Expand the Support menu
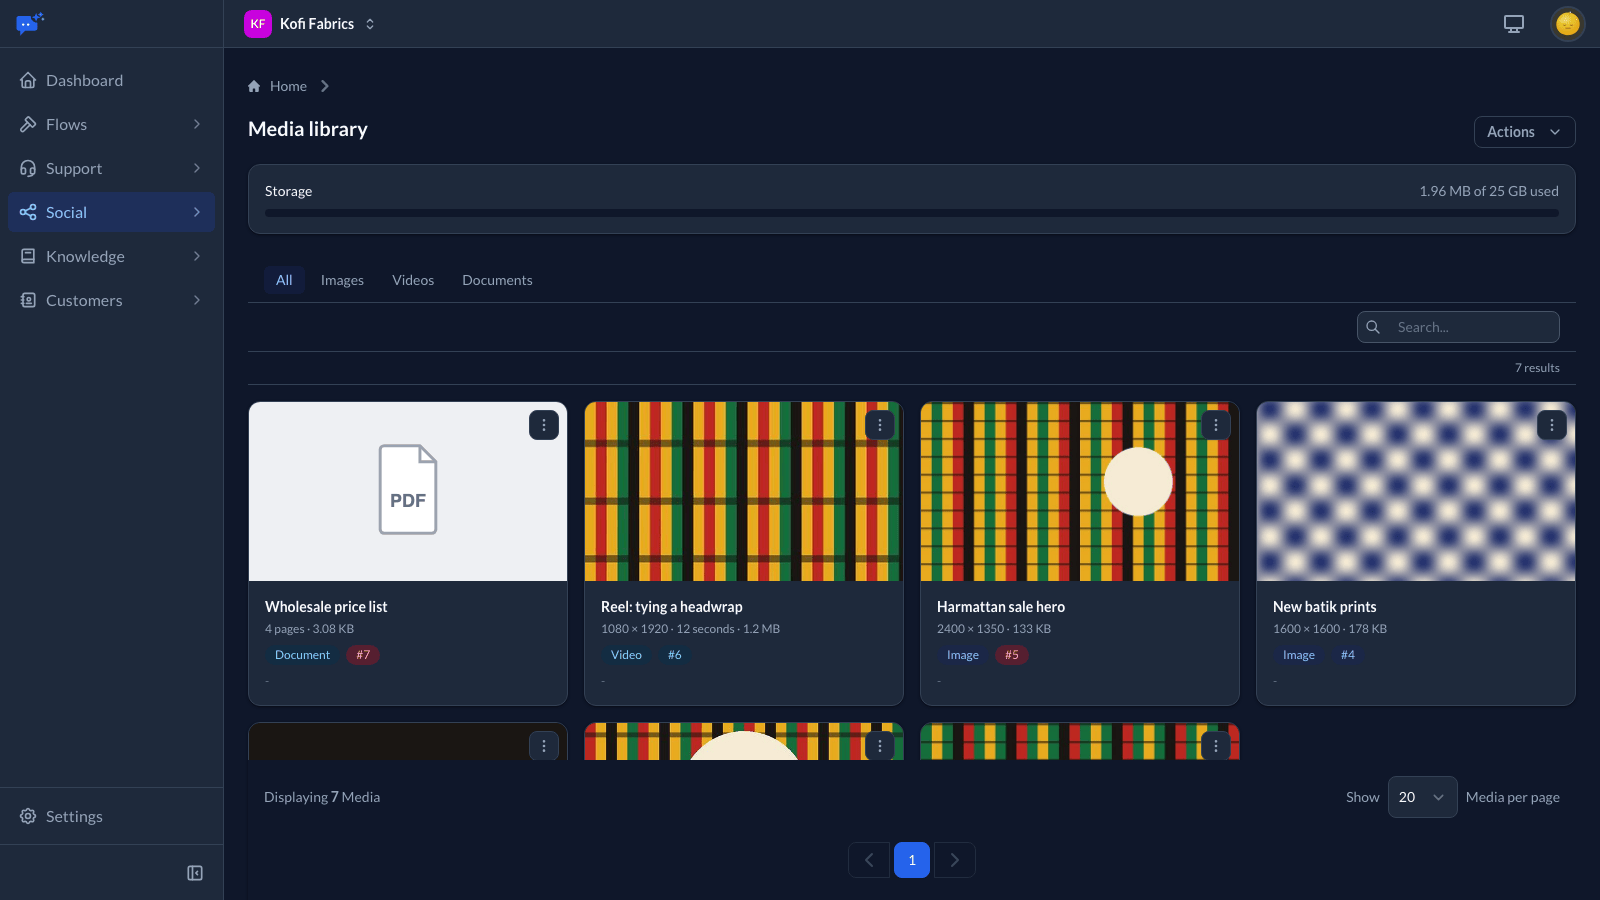Screen dimensions: 1600x900 pos(111,168)
